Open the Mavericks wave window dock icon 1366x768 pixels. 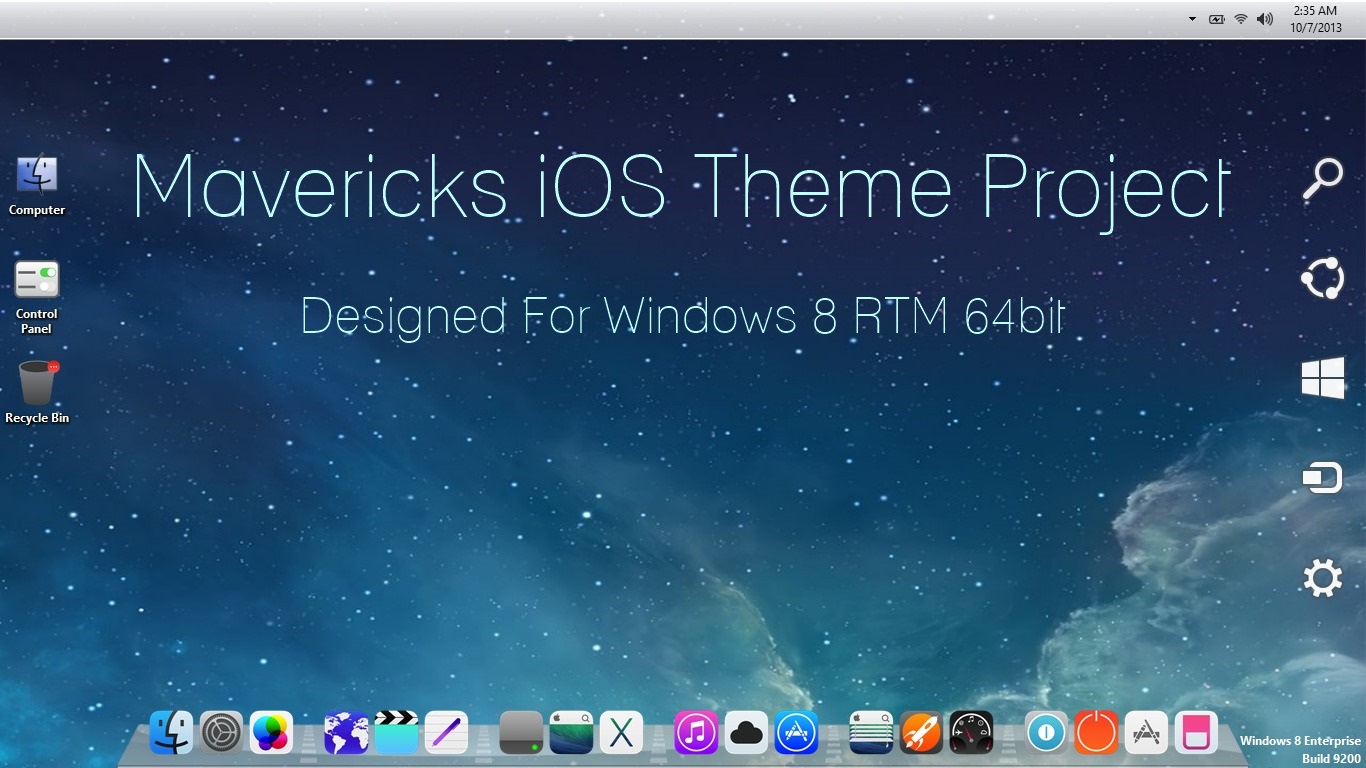(571, 733)
